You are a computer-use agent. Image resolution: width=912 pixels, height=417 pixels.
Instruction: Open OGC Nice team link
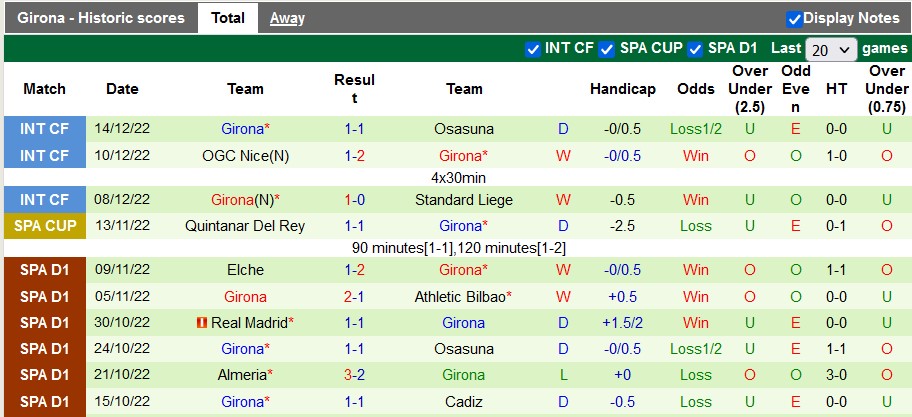pos(245,156)
